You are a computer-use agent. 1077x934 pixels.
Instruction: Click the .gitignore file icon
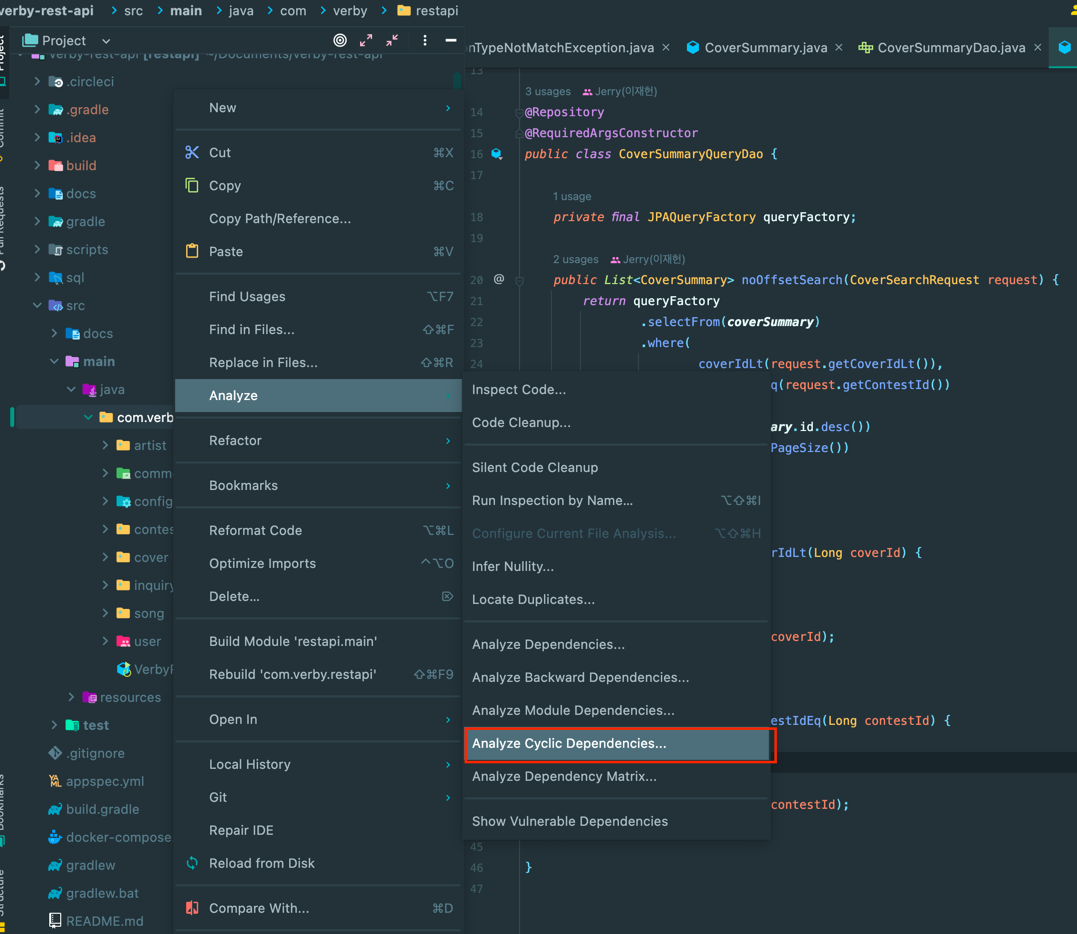55,753
